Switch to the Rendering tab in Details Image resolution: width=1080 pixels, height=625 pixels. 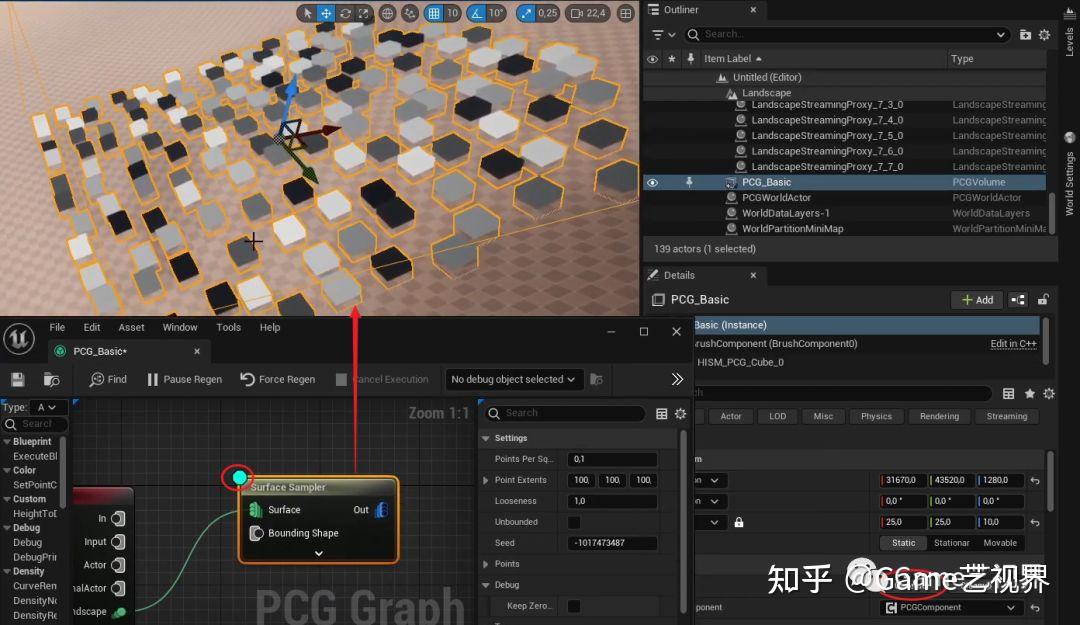pyautogui.click(x=939, y=416)
